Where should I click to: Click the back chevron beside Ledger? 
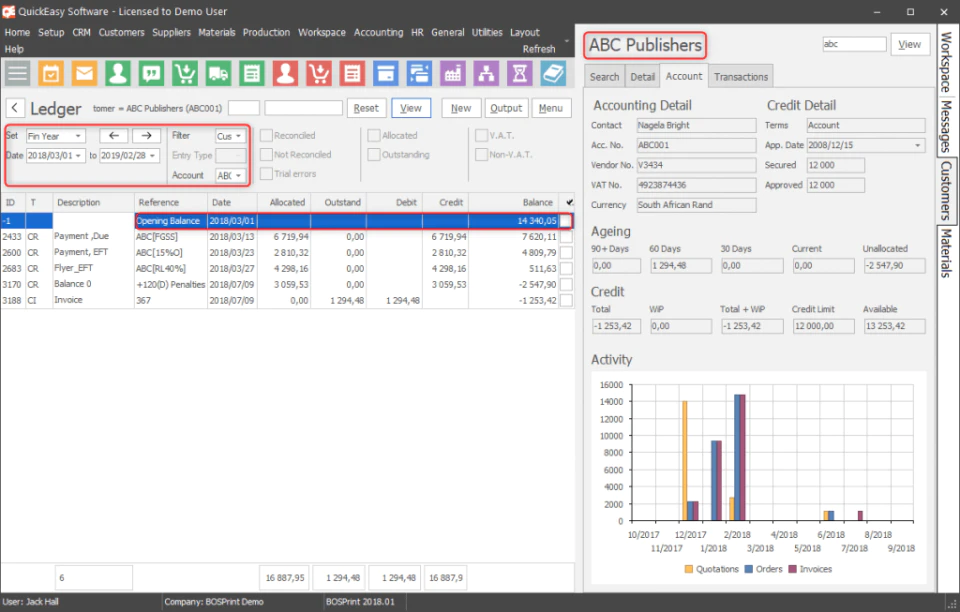click(x=15, y=108)
